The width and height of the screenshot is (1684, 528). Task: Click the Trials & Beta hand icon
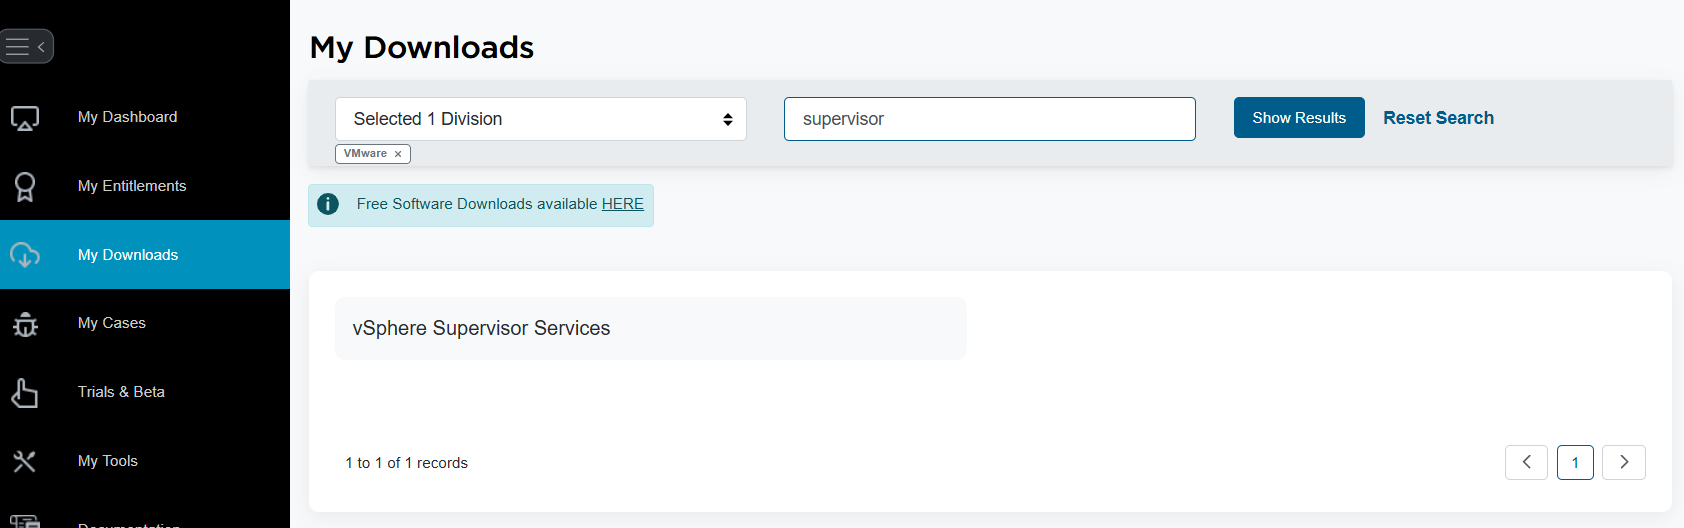pos(25,393)
